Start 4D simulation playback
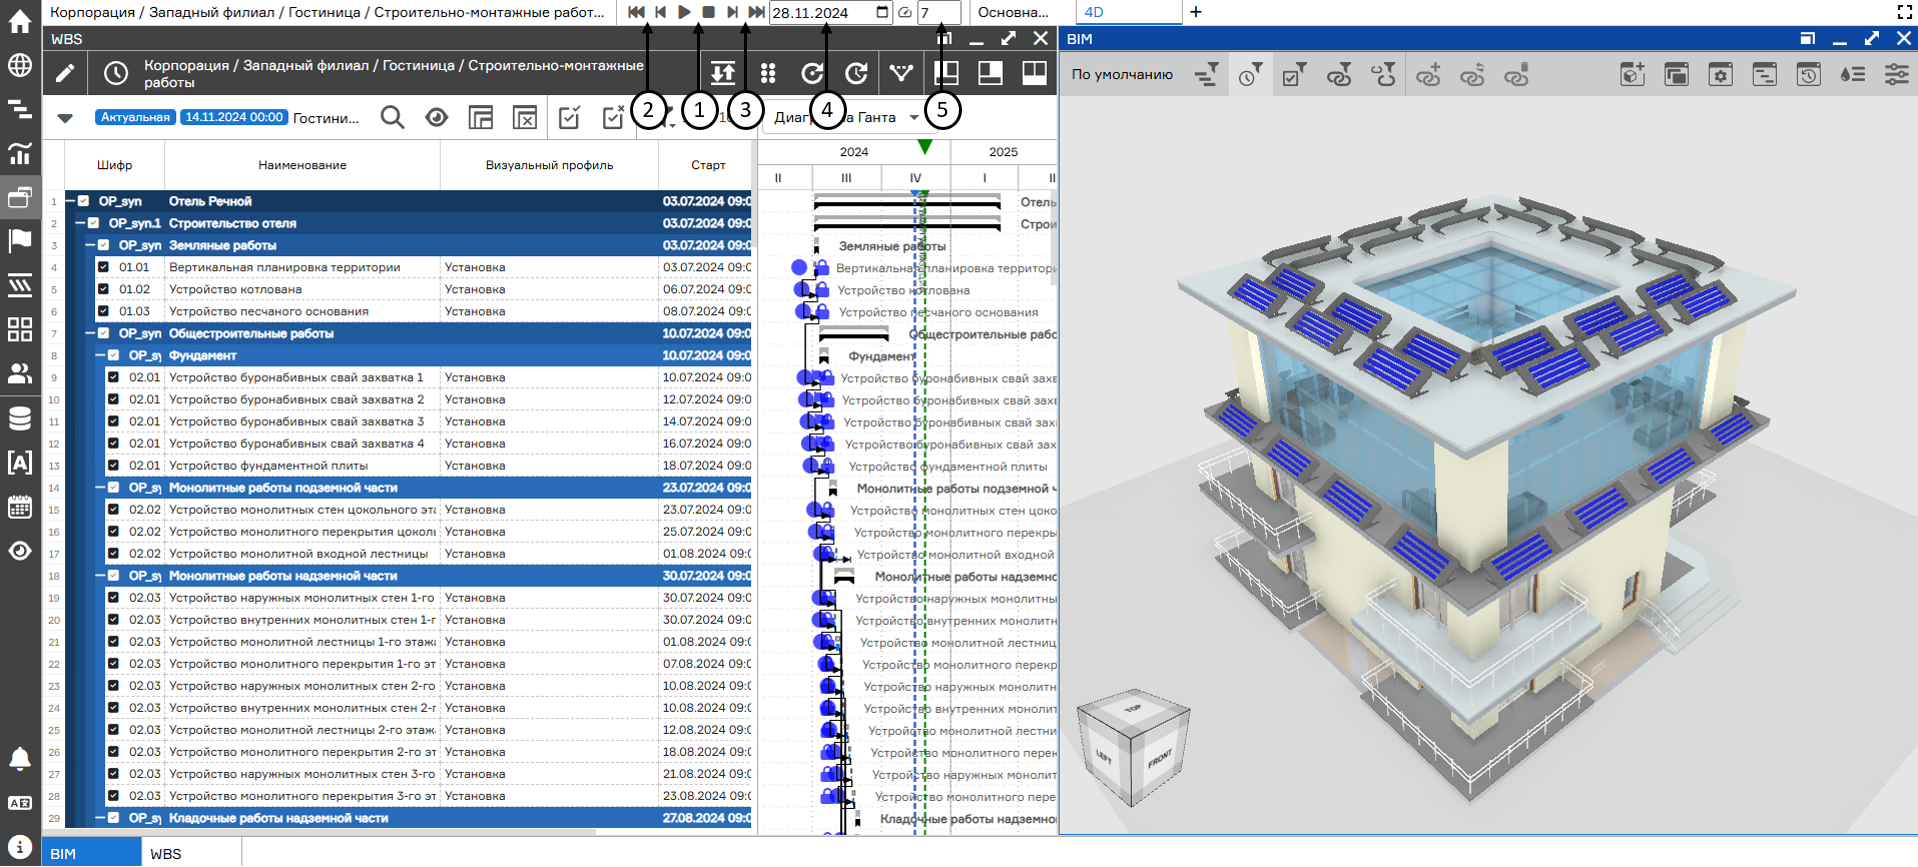The width and height of the screenshot is (1918, 867). tap(684, 12)
